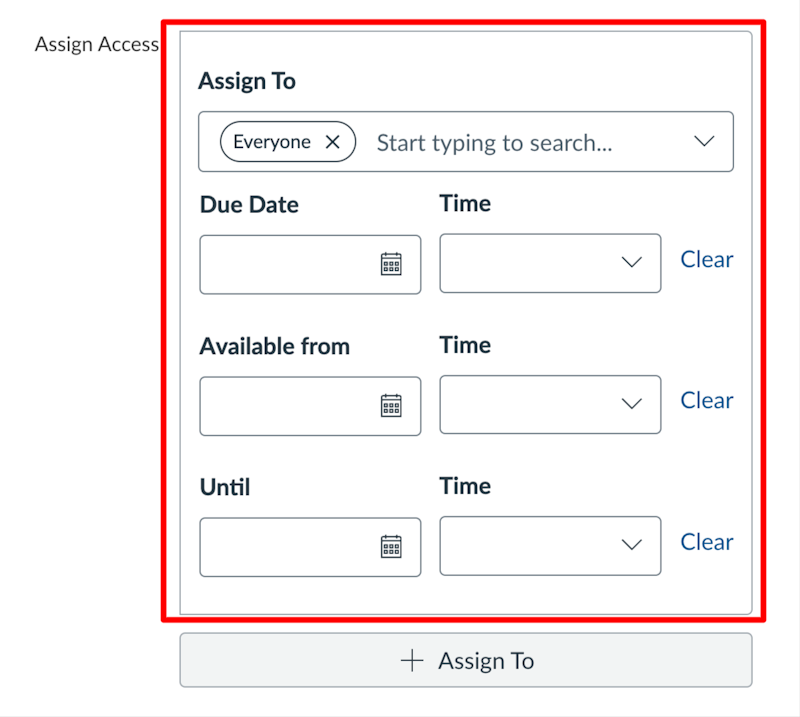Viewport: 800px width, 717px height.
Task: Click inside the Until date field
Action: click(310, 547)
